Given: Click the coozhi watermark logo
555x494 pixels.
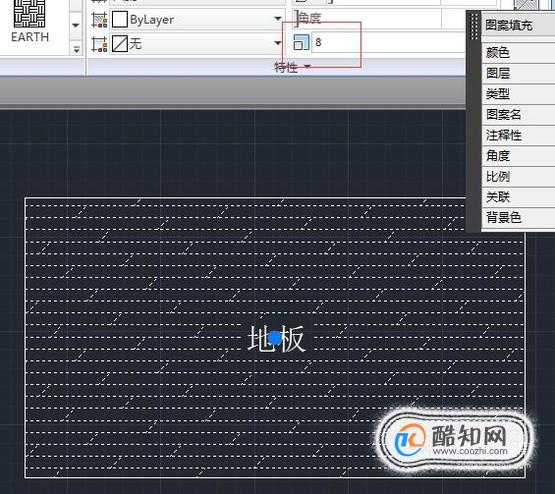Looking at the screenshot, I should pyautogui.click(x=454, y=440).
